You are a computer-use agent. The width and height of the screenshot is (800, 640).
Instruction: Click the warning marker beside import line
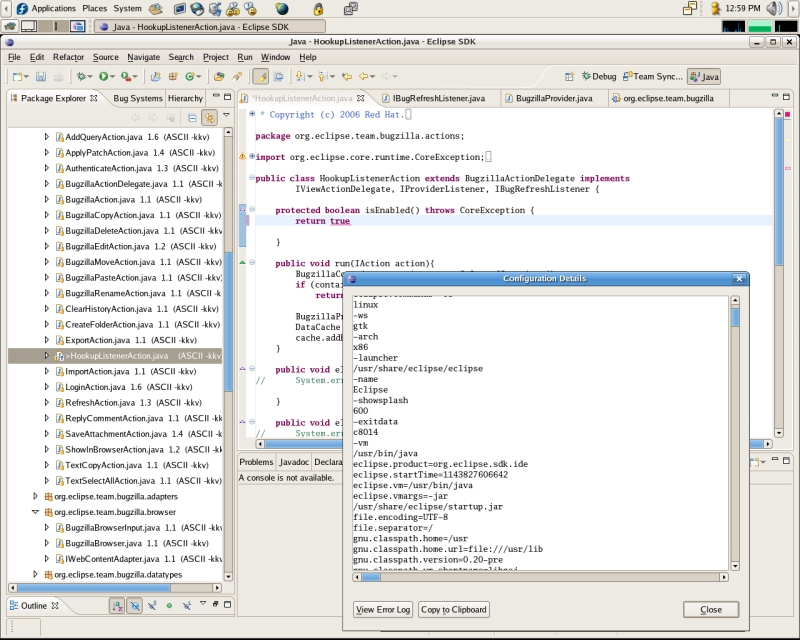242,157
